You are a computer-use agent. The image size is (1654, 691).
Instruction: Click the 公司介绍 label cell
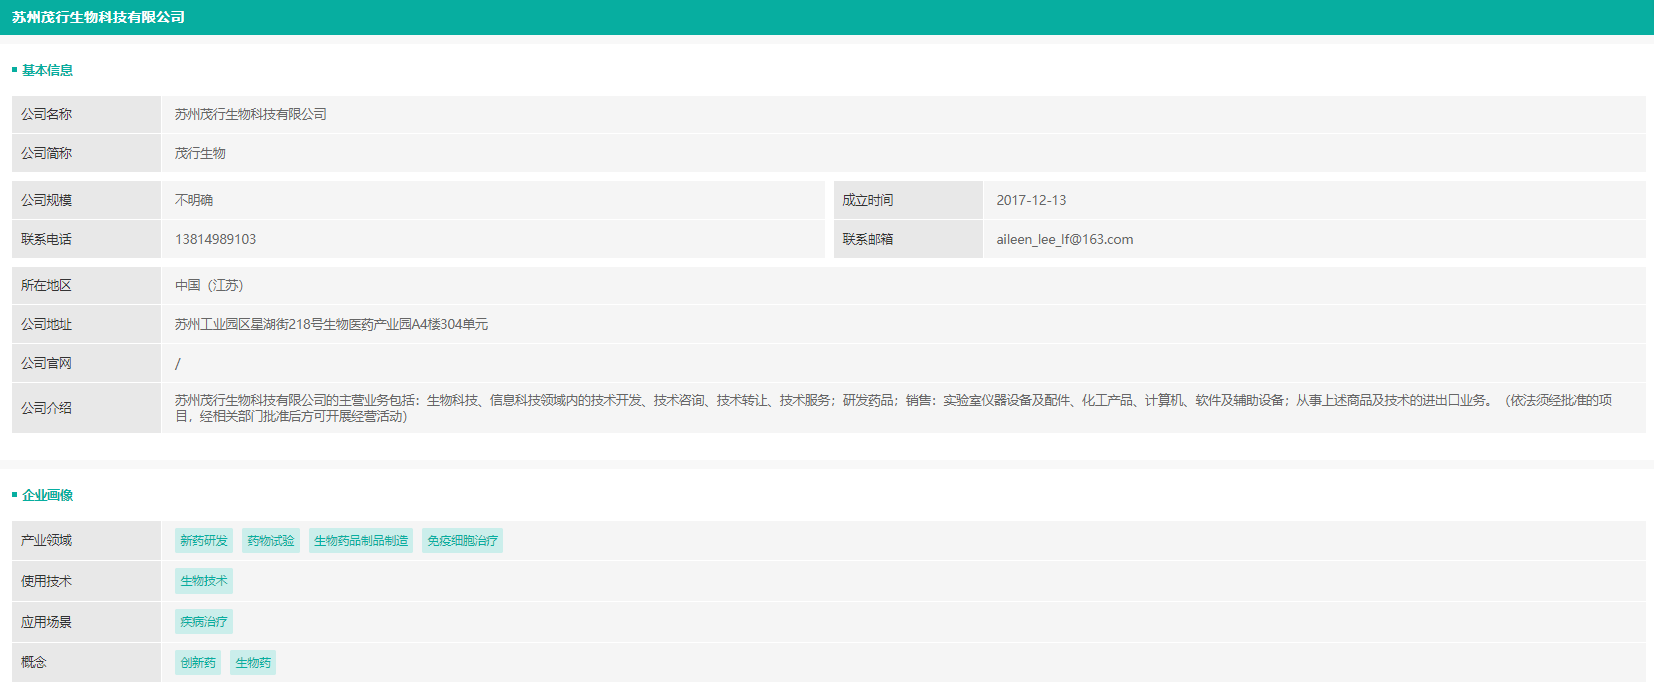tap(86, 408)
